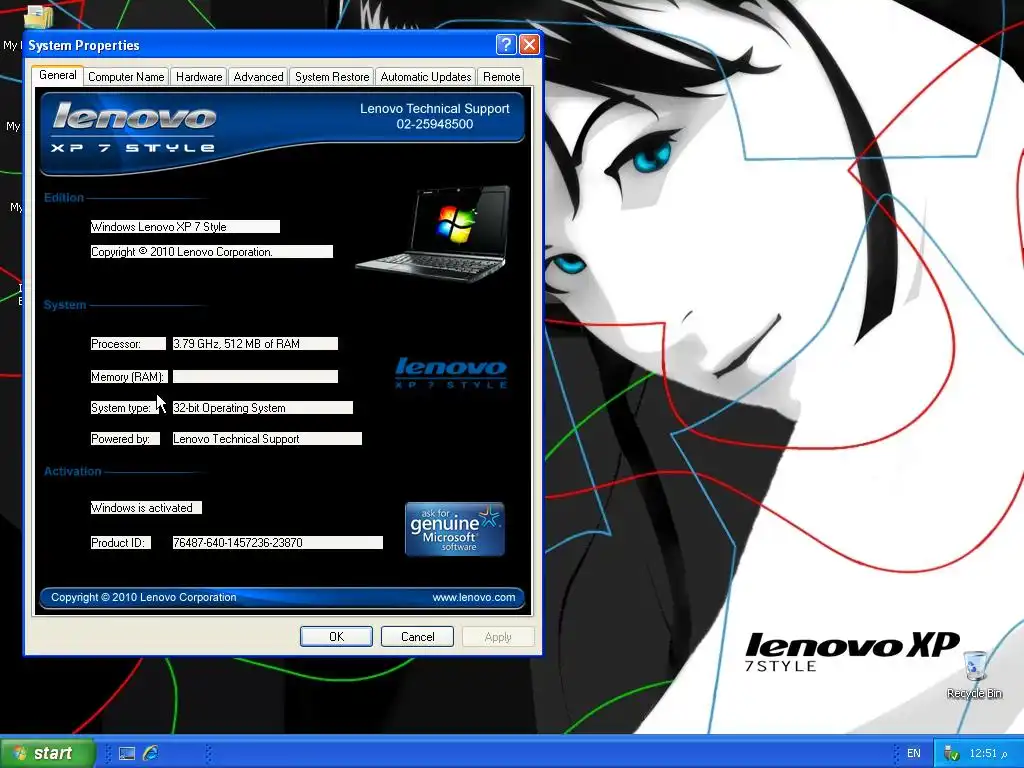Launch Internet Explorer from quick launch
The height and width of the screenshot is (768, 1024).
(150, 753)
